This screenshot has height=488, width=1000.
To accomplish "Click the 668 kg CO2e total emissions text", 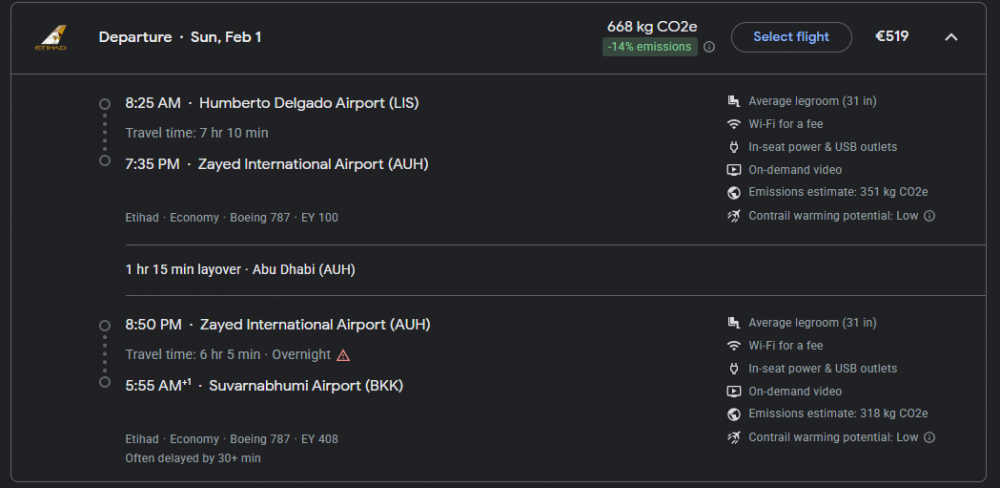I will (x=649, y=27).
